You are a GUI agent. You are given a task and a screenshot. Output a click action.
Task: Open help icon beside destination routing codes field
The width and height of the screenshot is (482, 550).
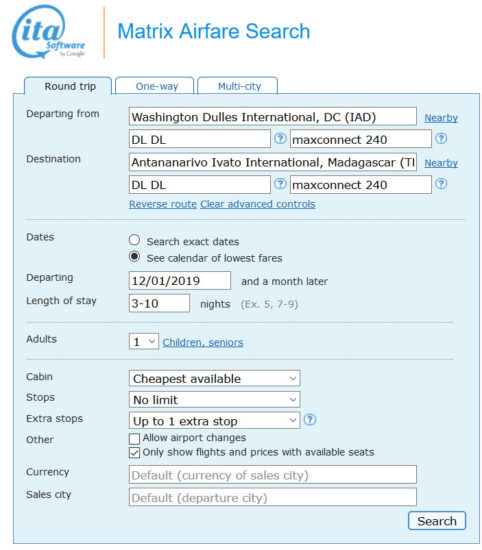[x=280, y=183]
